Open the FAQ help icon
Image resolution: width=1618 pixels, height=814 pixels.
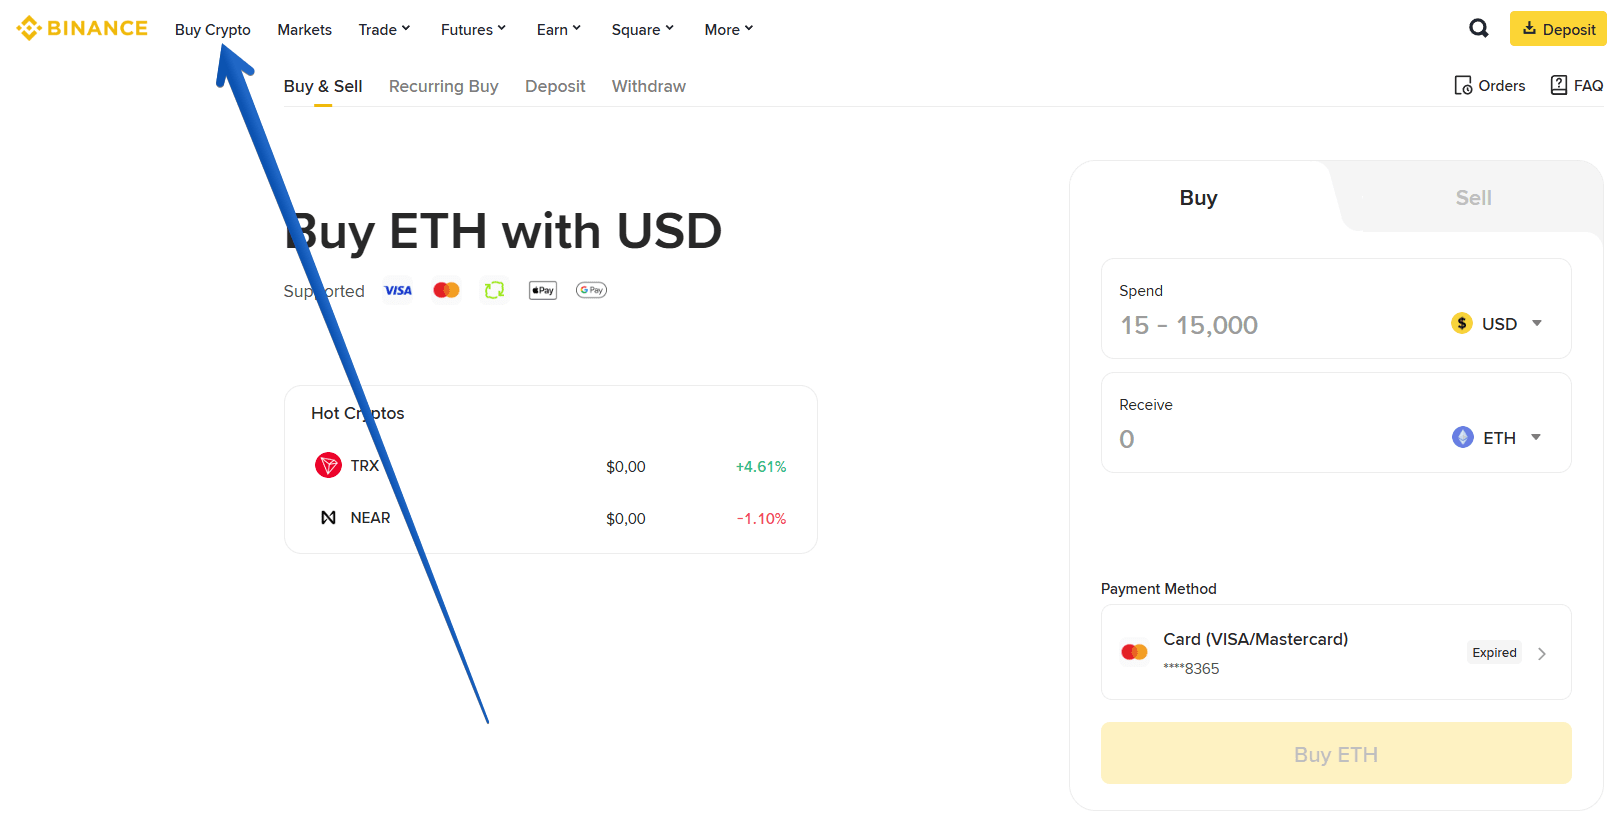click(1559, 85)
